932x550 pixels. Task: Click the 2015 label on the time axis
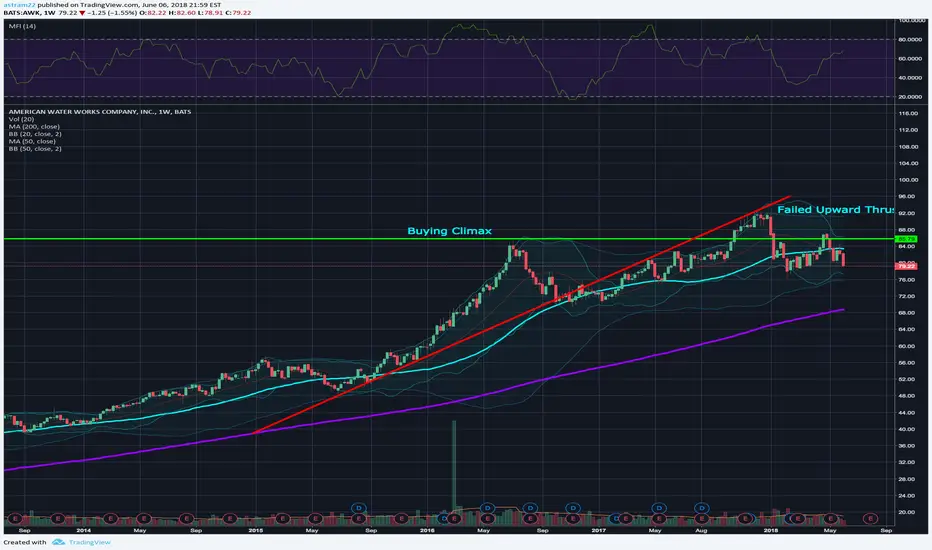pos(256,530)
